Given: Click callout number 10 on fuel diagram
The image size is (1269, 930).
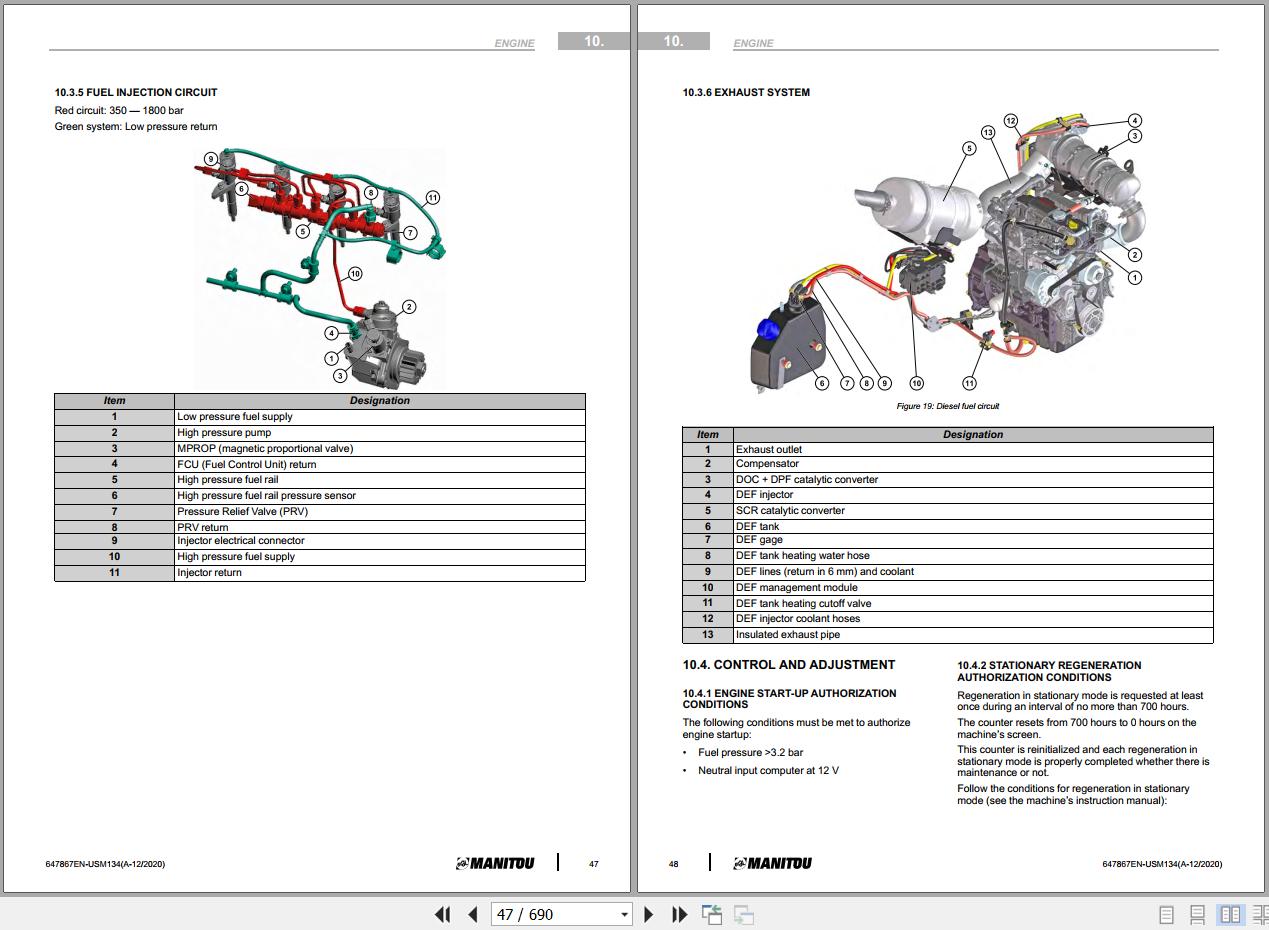Looking at the screenshot, I should [354, 273].
